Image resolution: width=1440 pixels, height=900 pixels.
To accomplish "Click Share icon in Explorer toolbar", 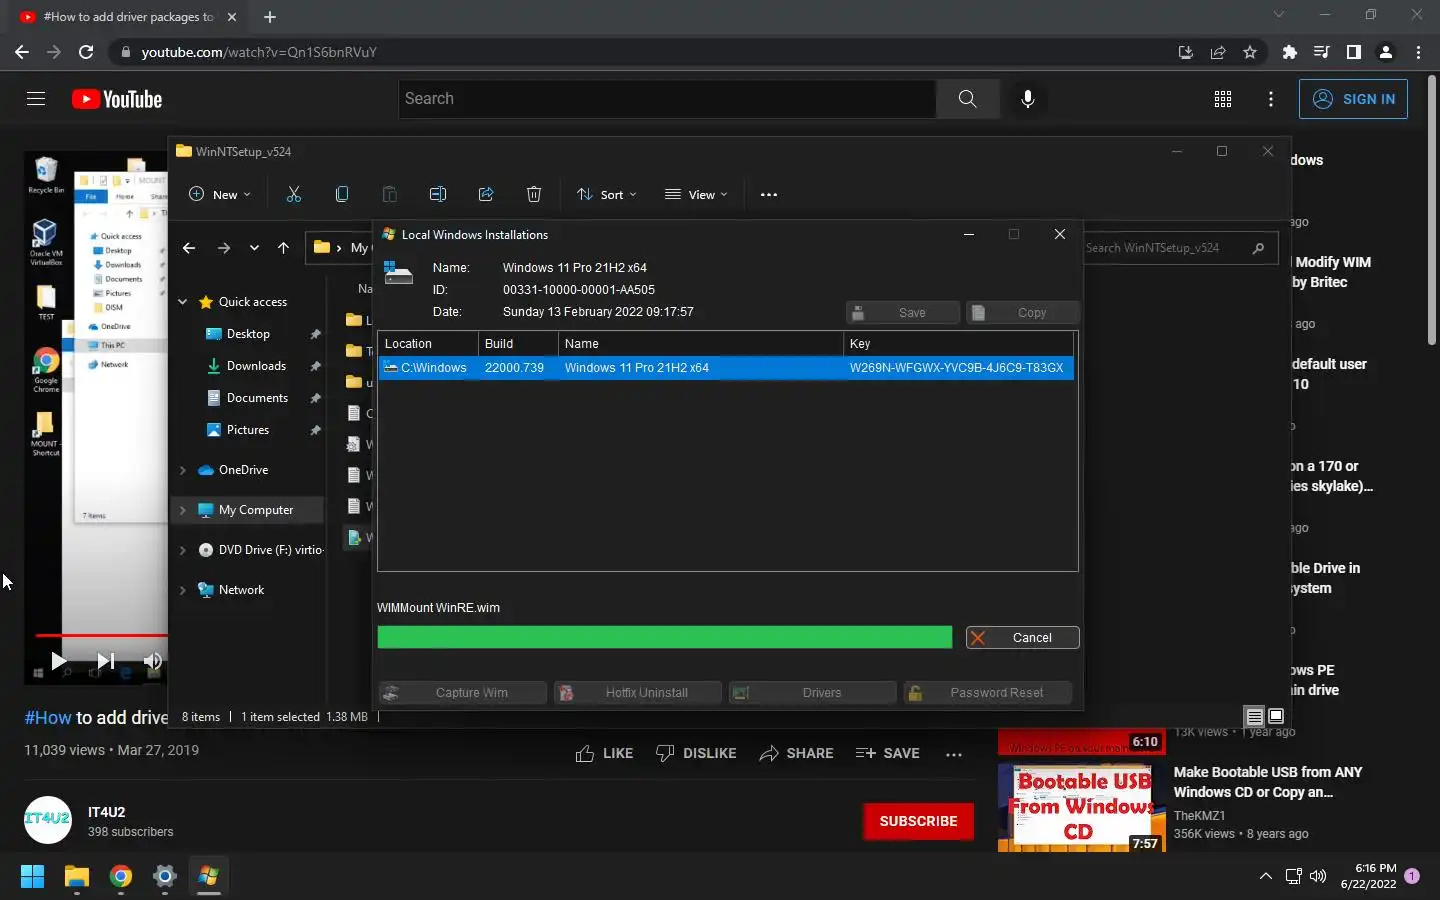I will pos(486,195).
